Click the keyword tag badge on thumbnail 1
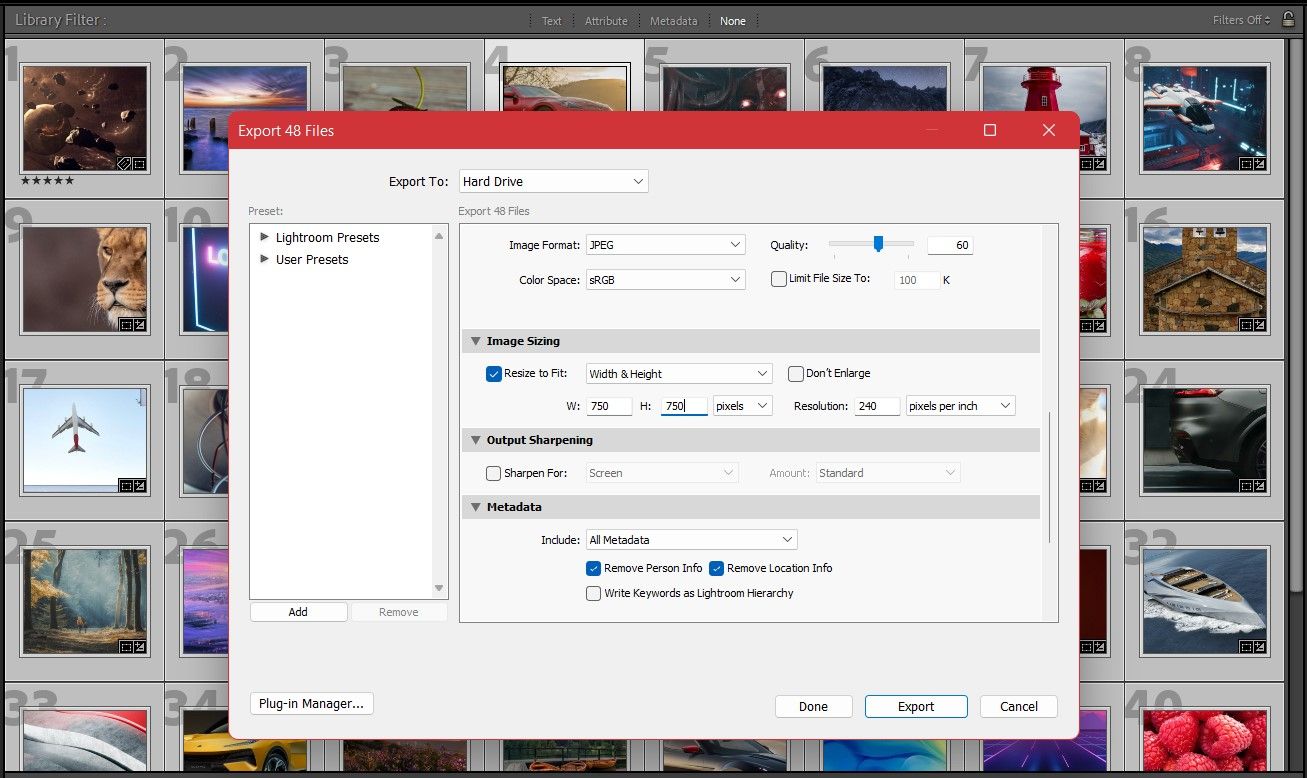Image resolution: width=1307 pixels, height=778 pixels. 123,163
